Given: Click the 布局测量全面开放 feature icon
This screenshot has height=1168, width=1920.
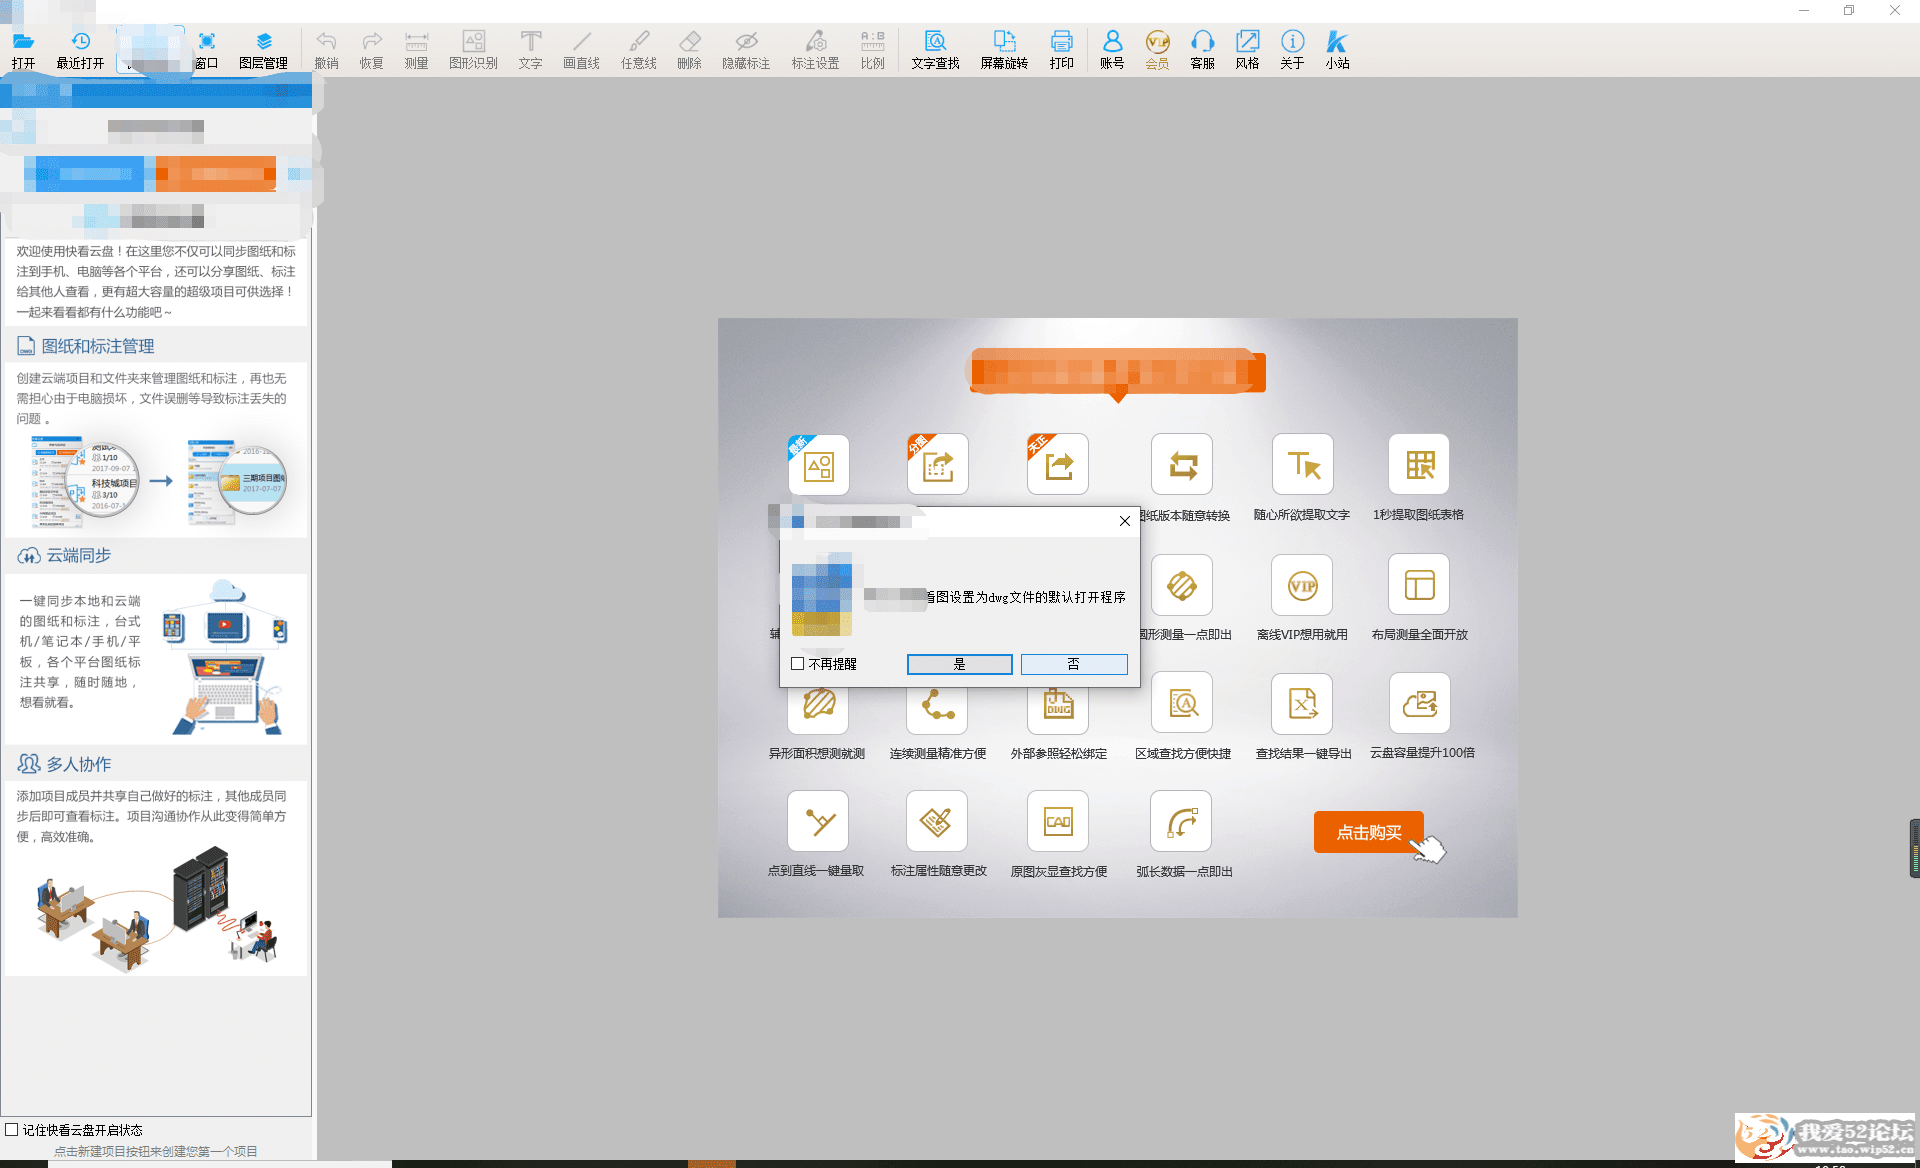Looking at the screenshot, I should click(1419, 584).
